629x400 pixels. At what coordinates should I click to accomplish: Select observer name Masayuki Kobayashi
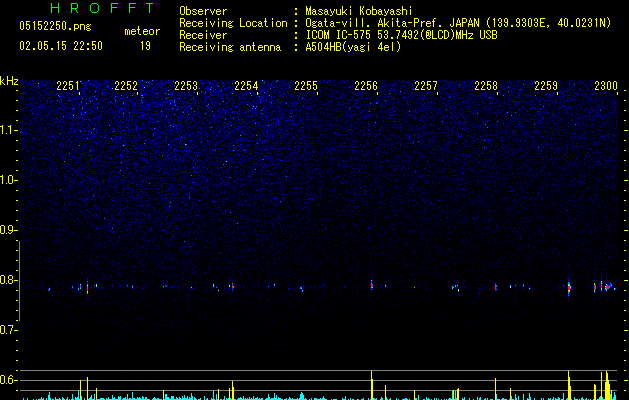point(359,11)
